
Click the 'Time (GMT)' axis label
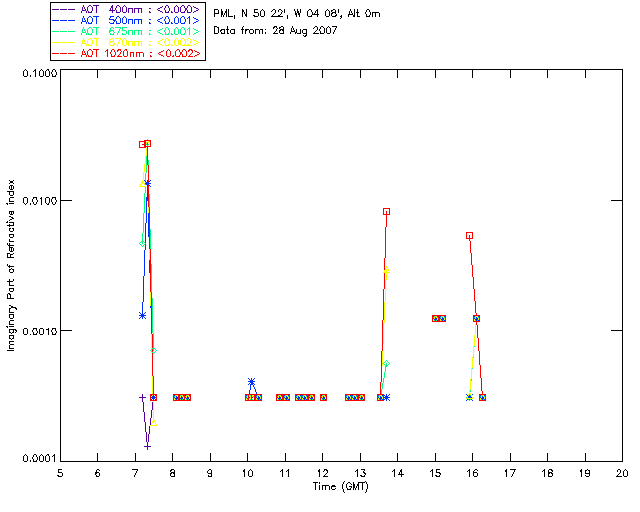pyautogui.click(x=340, y=487)
